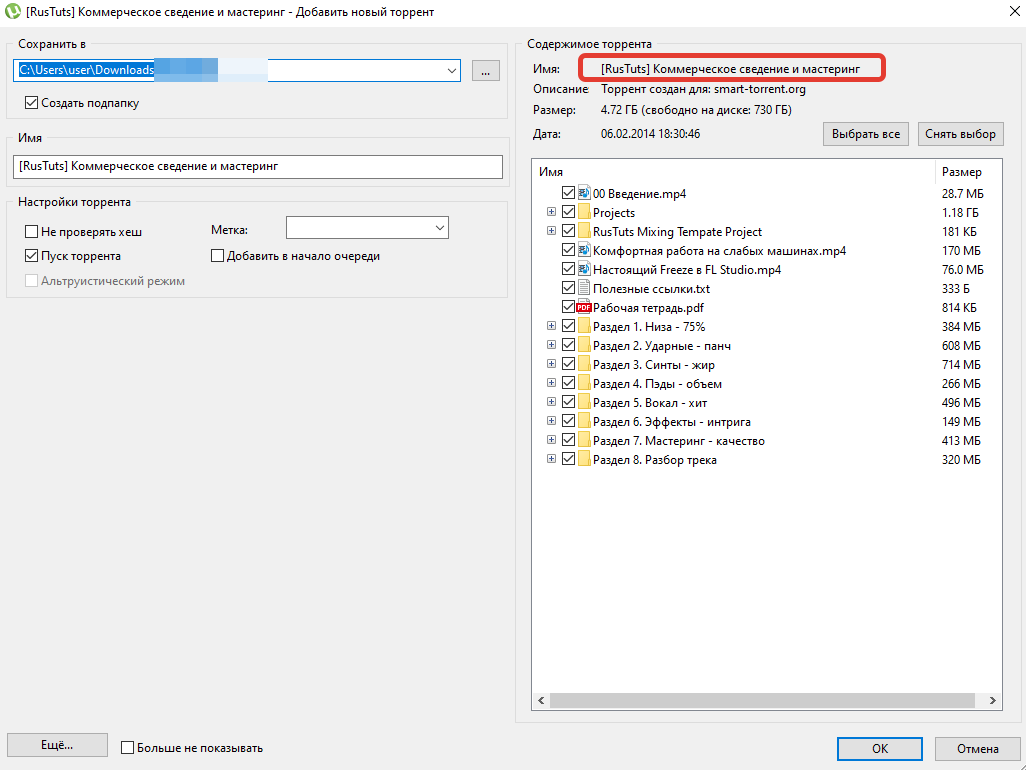This screenshot has width=1026, height=770.
Task: Select the Настоящий Freeze в FL Studio.mp4 row
Action: click(767, 270)
